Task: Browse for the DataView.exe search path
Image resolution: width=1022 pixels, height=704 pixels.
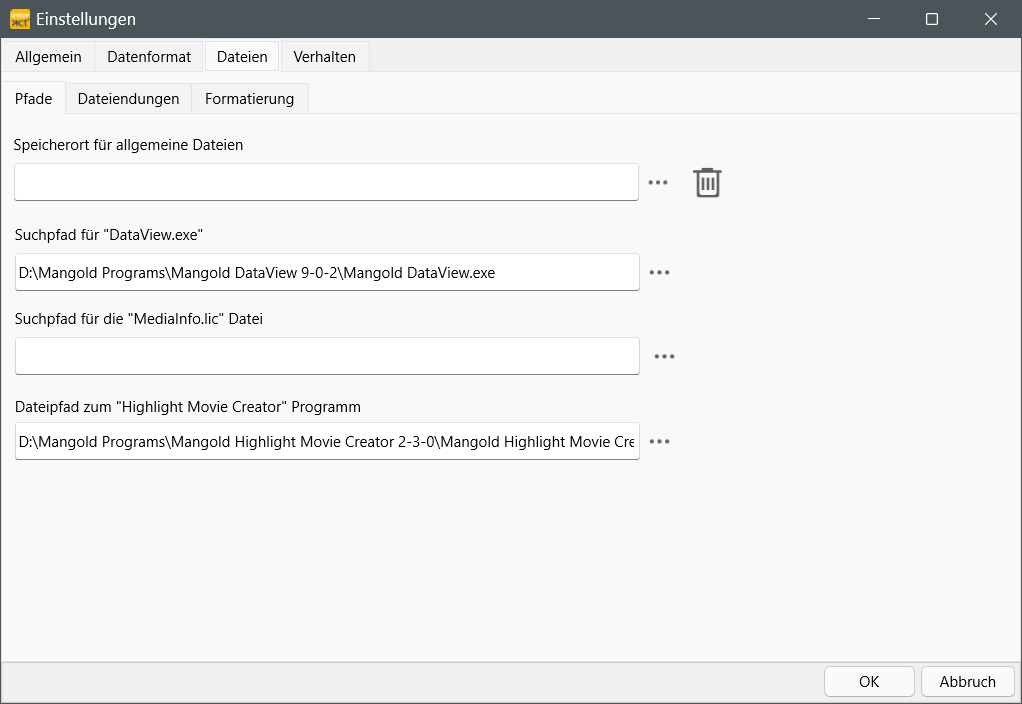Action: pos(660,272)
